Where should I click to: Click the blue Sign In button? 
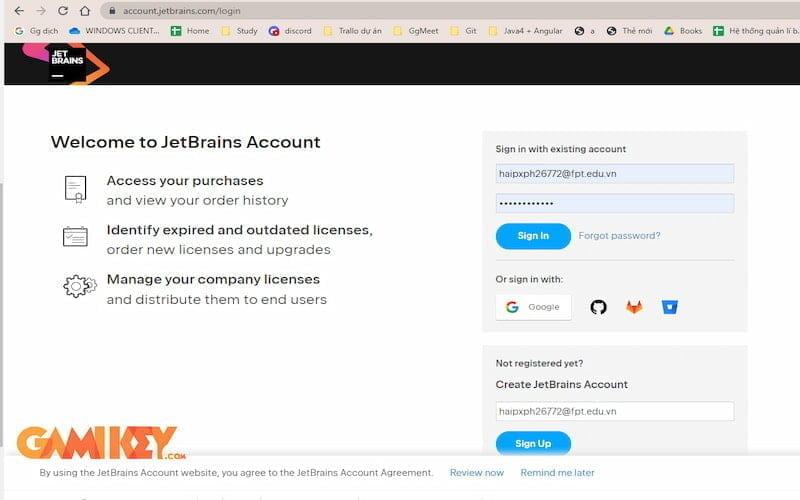coord(533,236)
